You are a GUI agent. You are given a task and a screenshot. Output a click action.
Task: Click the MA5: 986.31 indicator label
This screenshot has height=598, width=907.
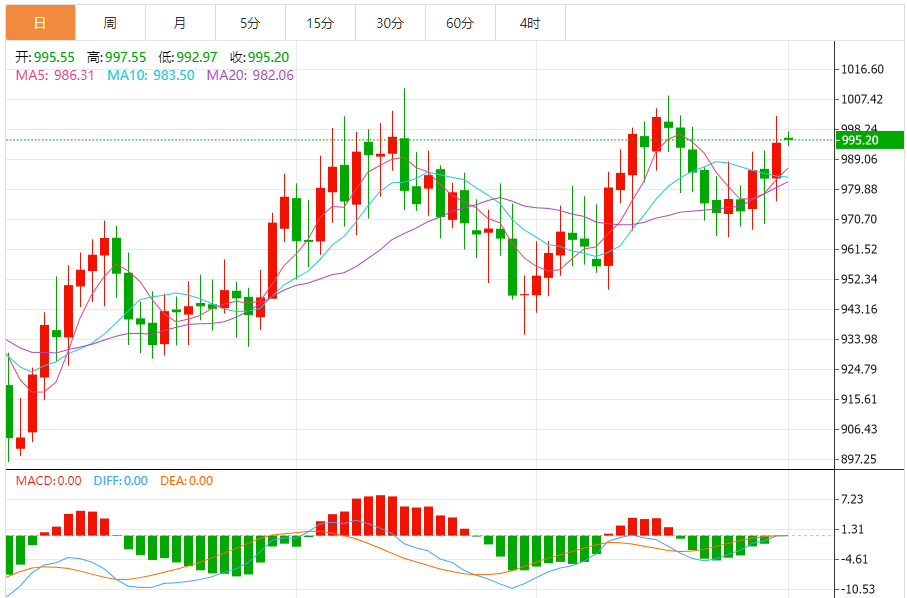55,75
